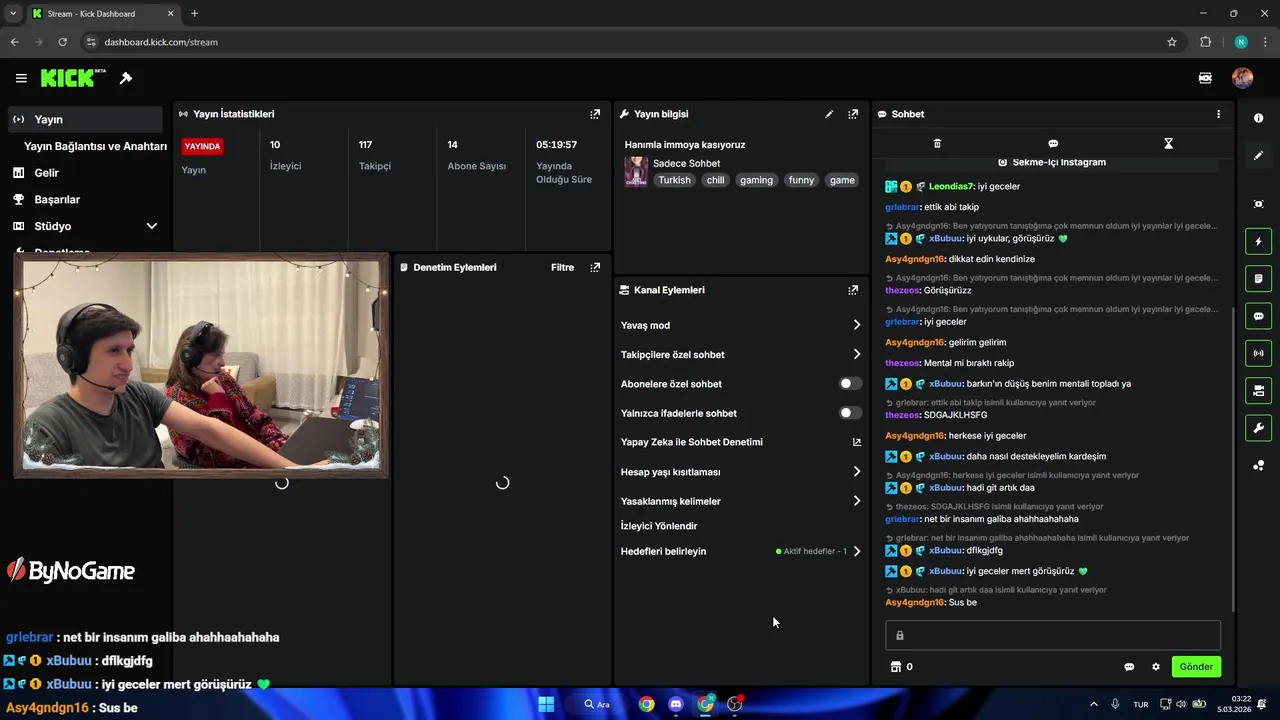Click the capture frame icon in right sidebar

click(x=1258, y=204)
